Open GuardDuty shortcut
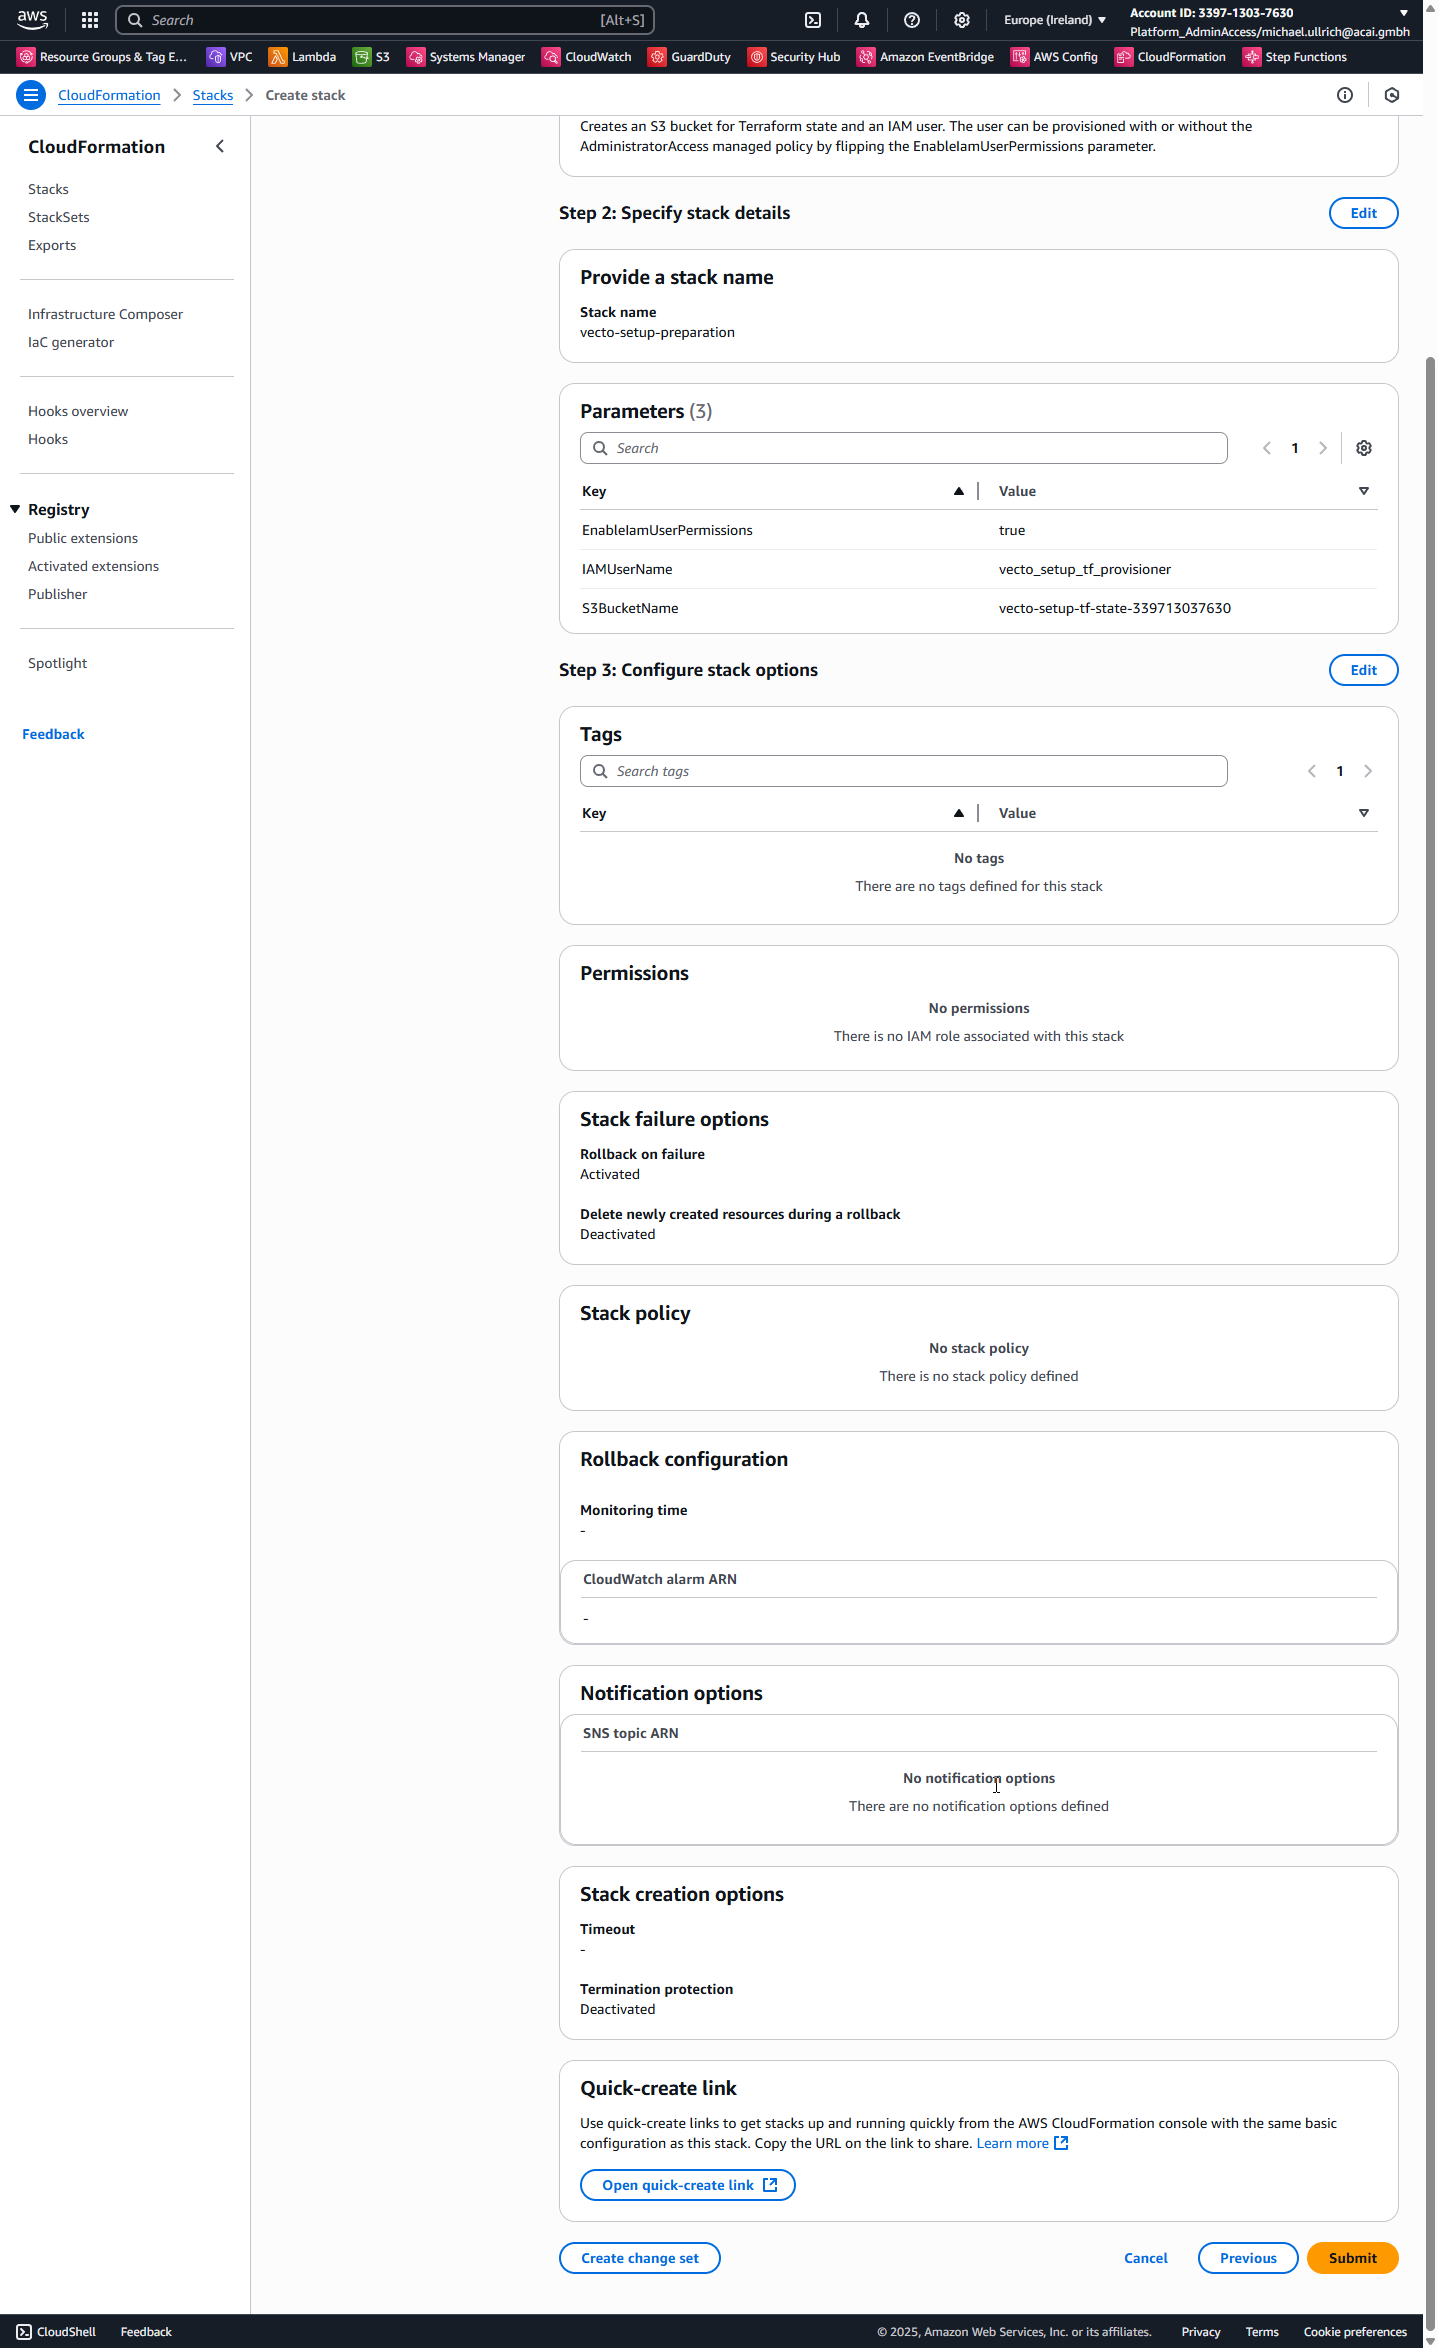This screenshot has height=2348, width=1438. (690, 57)
